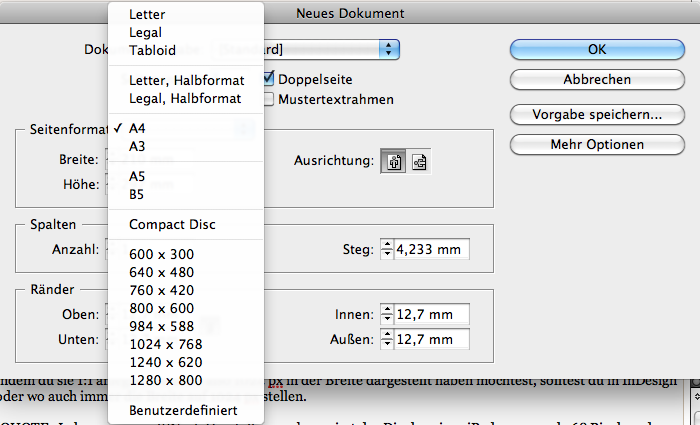
Task: Click Mehr Optionen button
Action: pyautogui.click(x=597, y=145)
